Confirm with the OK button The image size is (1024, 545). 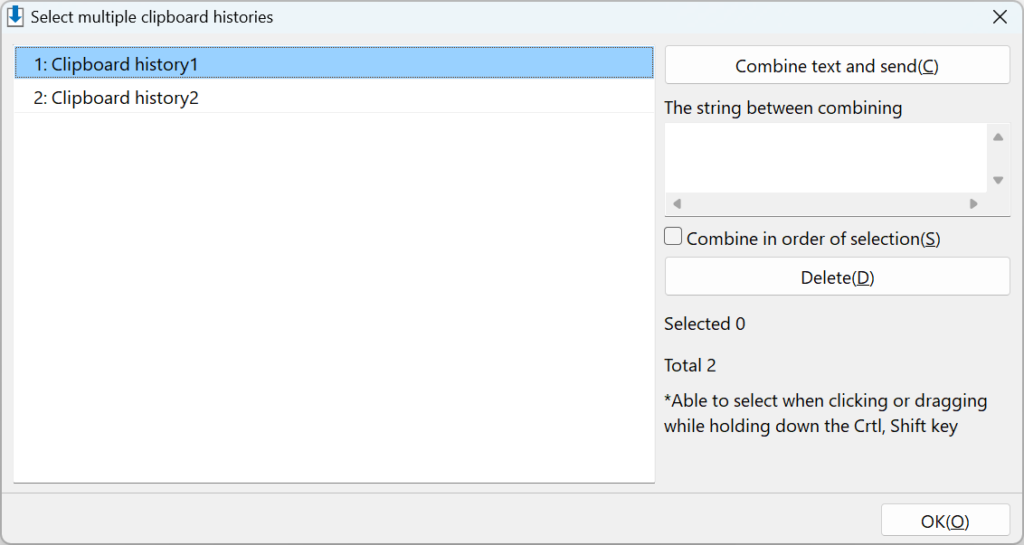[945, 521]
